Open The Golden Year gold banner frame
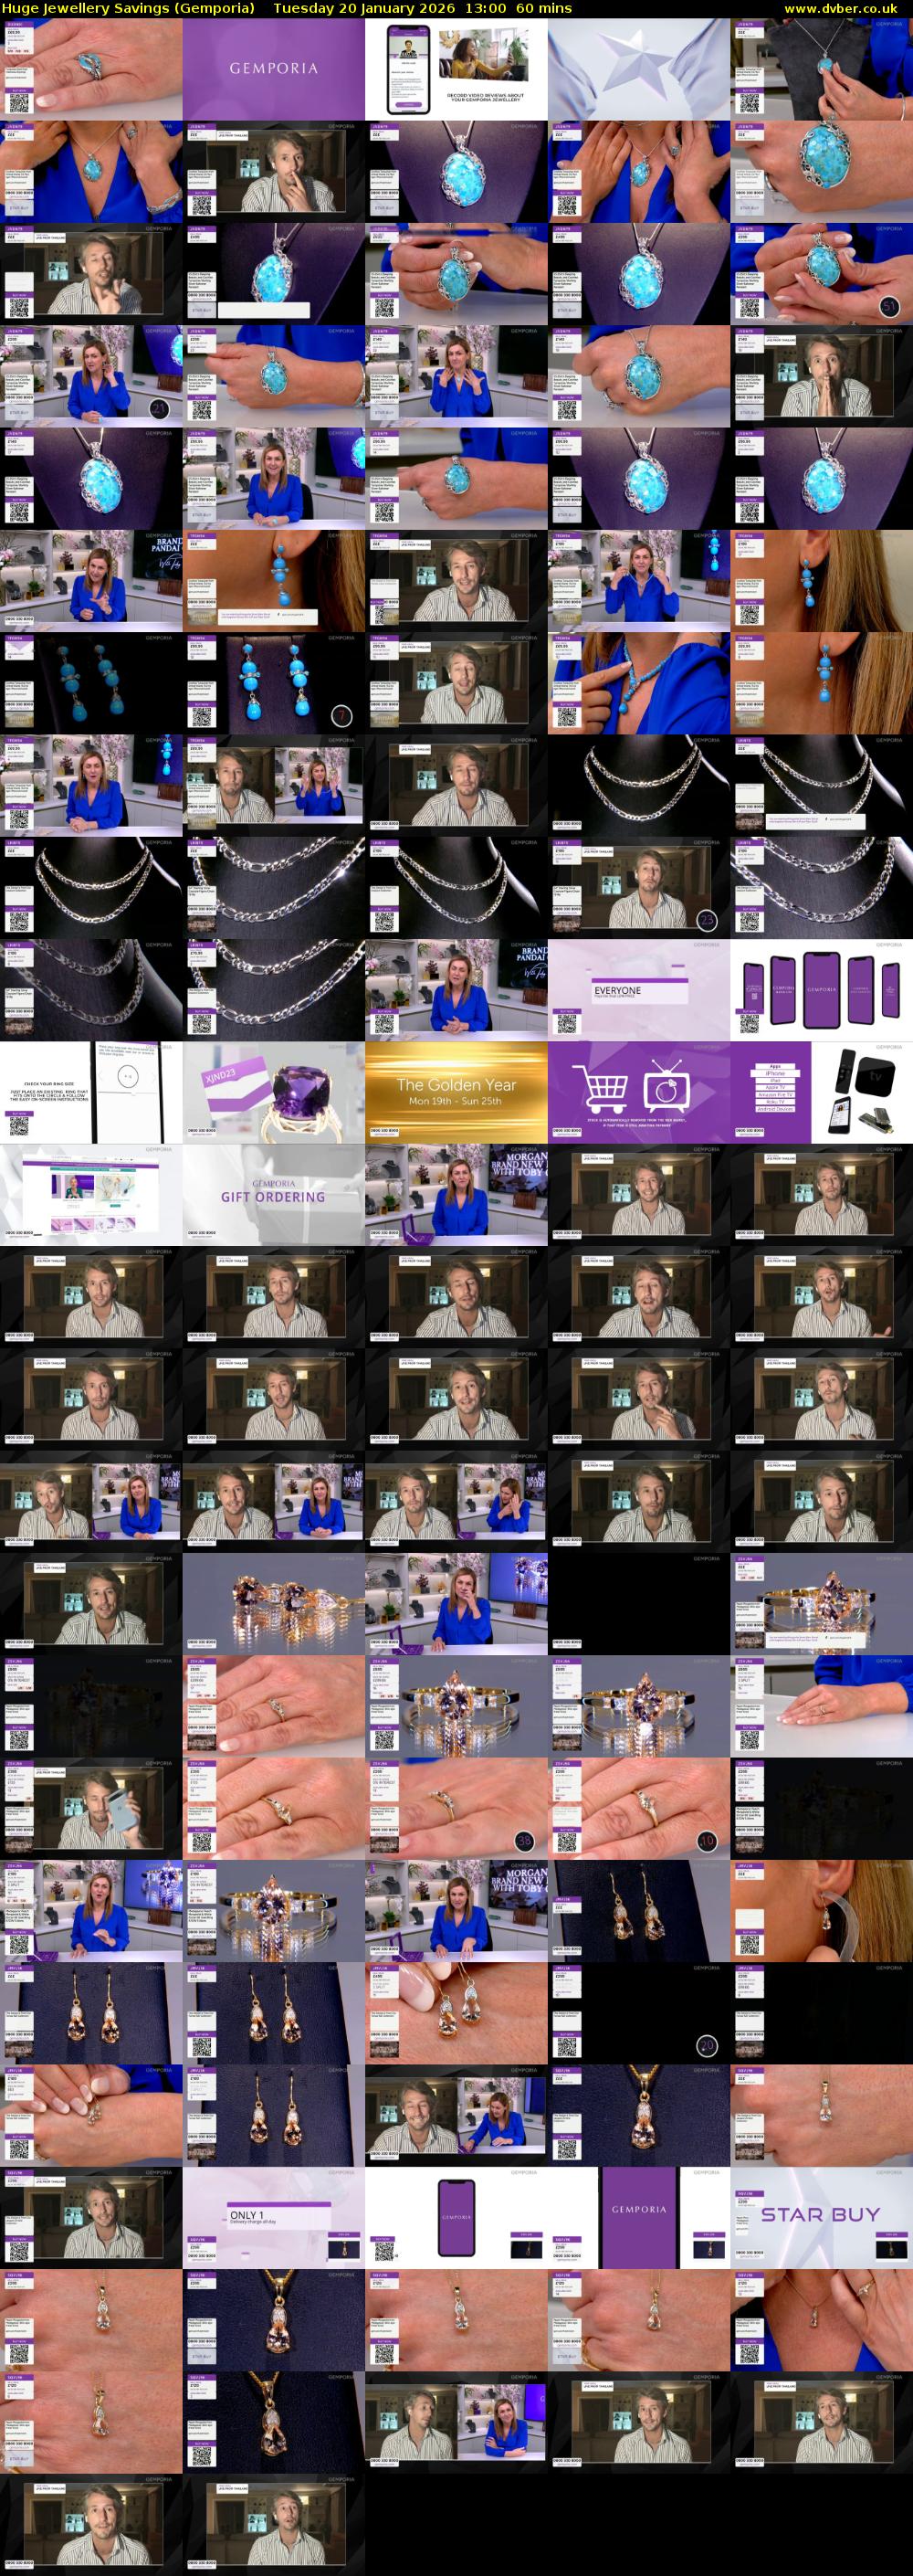 [456, 1092]
